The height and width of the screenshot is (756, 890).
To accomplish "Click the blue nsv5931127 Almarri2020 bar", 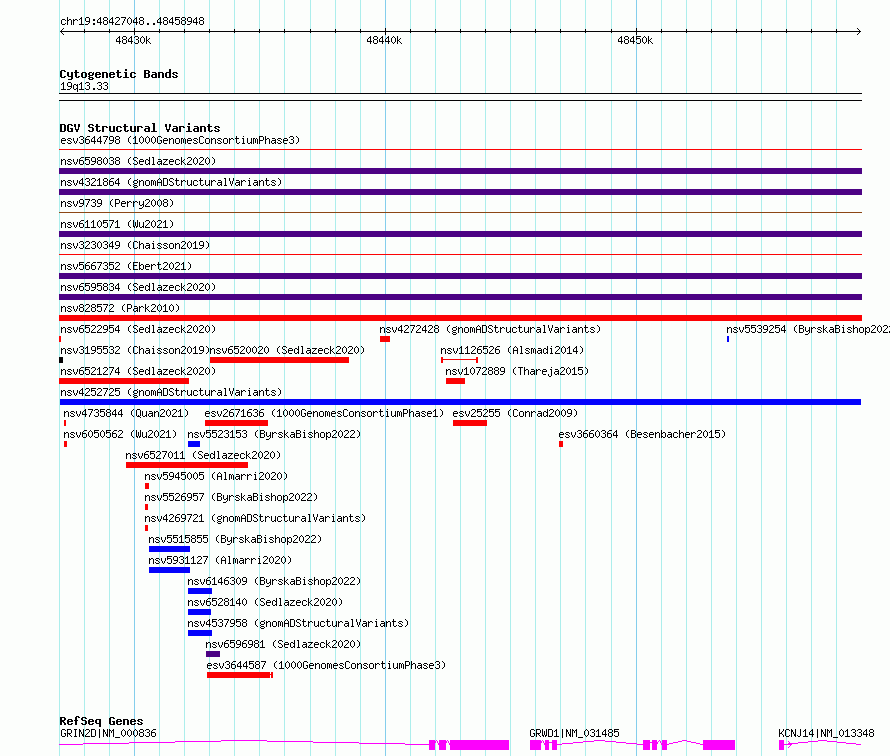I will [x=169, y=570].
